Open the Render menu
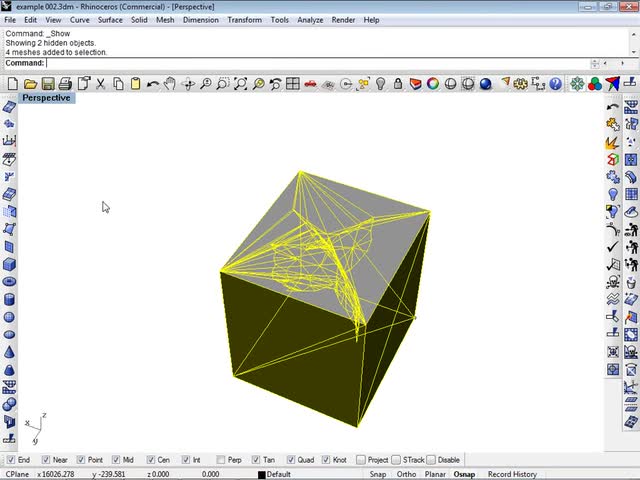The width and height of the screenshot is (640, 480). tap(343, 20)
